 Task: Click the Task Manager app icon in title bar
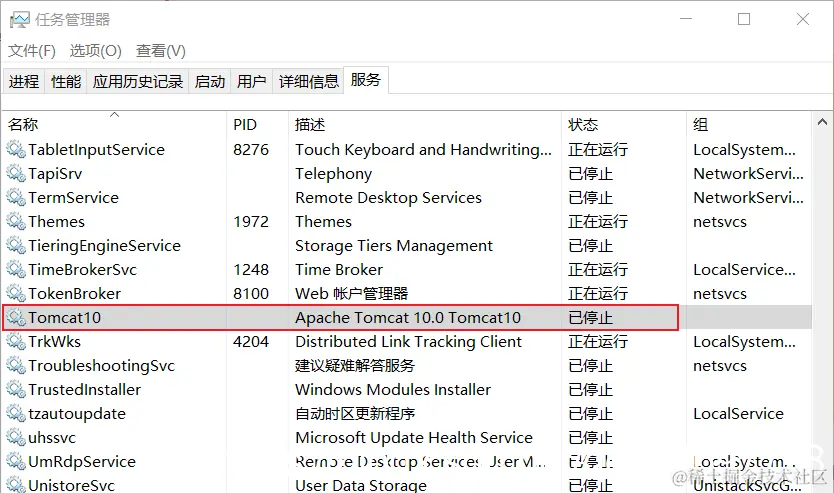pos(20,20)
